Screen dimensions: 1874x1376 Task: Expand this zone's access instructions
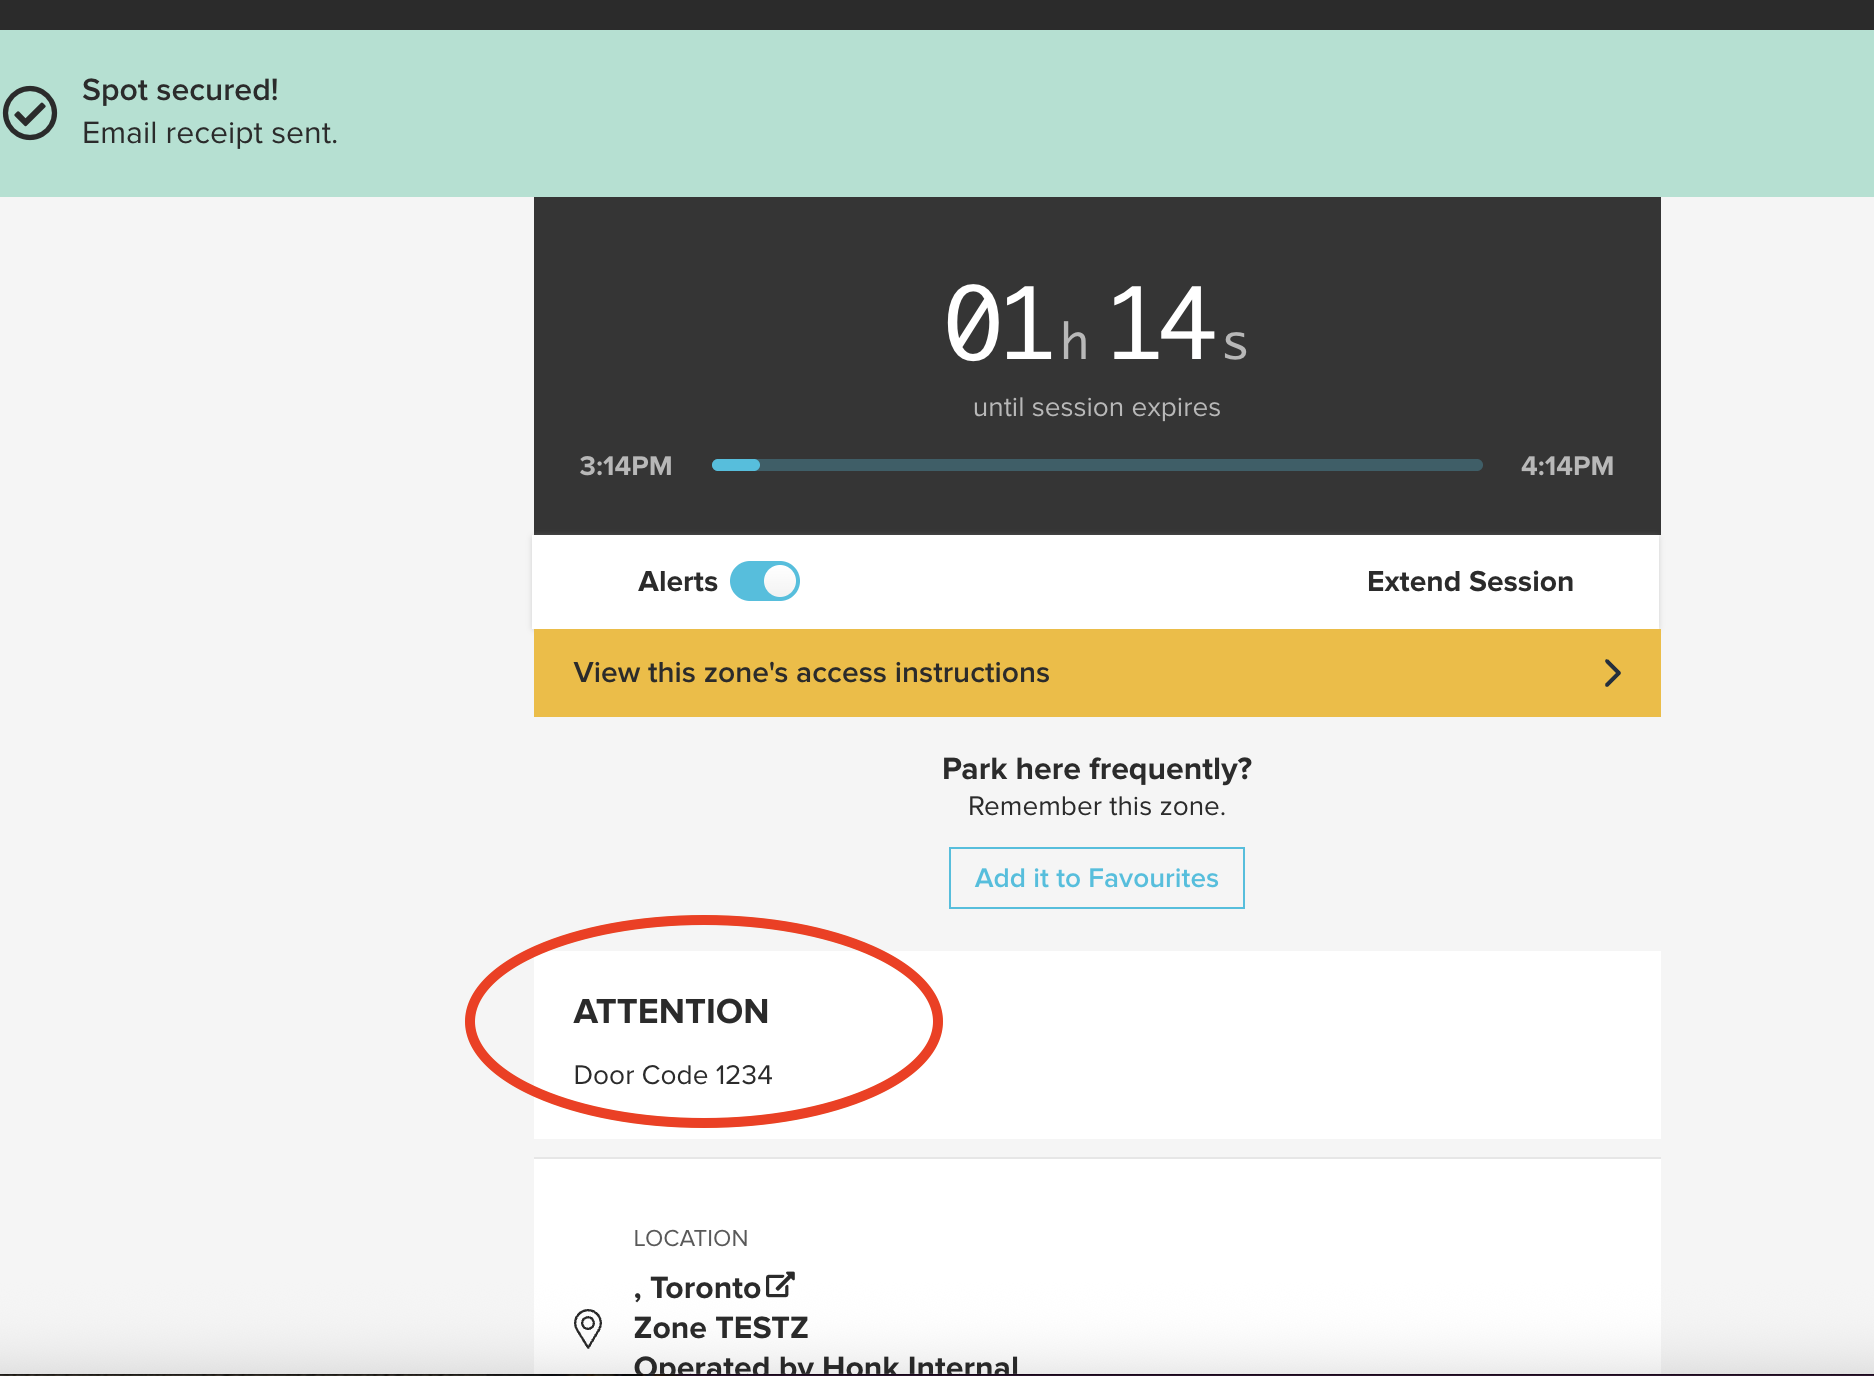[x=810, y=673]
